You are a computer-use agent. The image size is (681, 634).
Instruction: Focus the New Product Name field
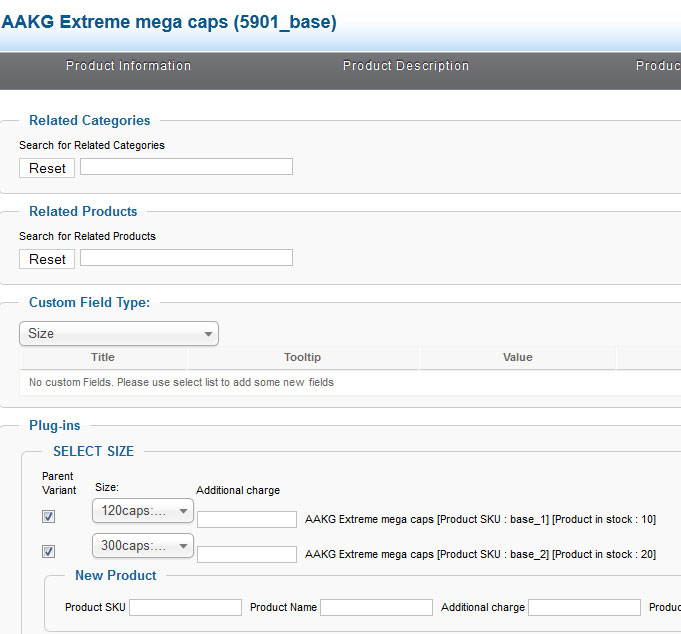tap(377, 608)
